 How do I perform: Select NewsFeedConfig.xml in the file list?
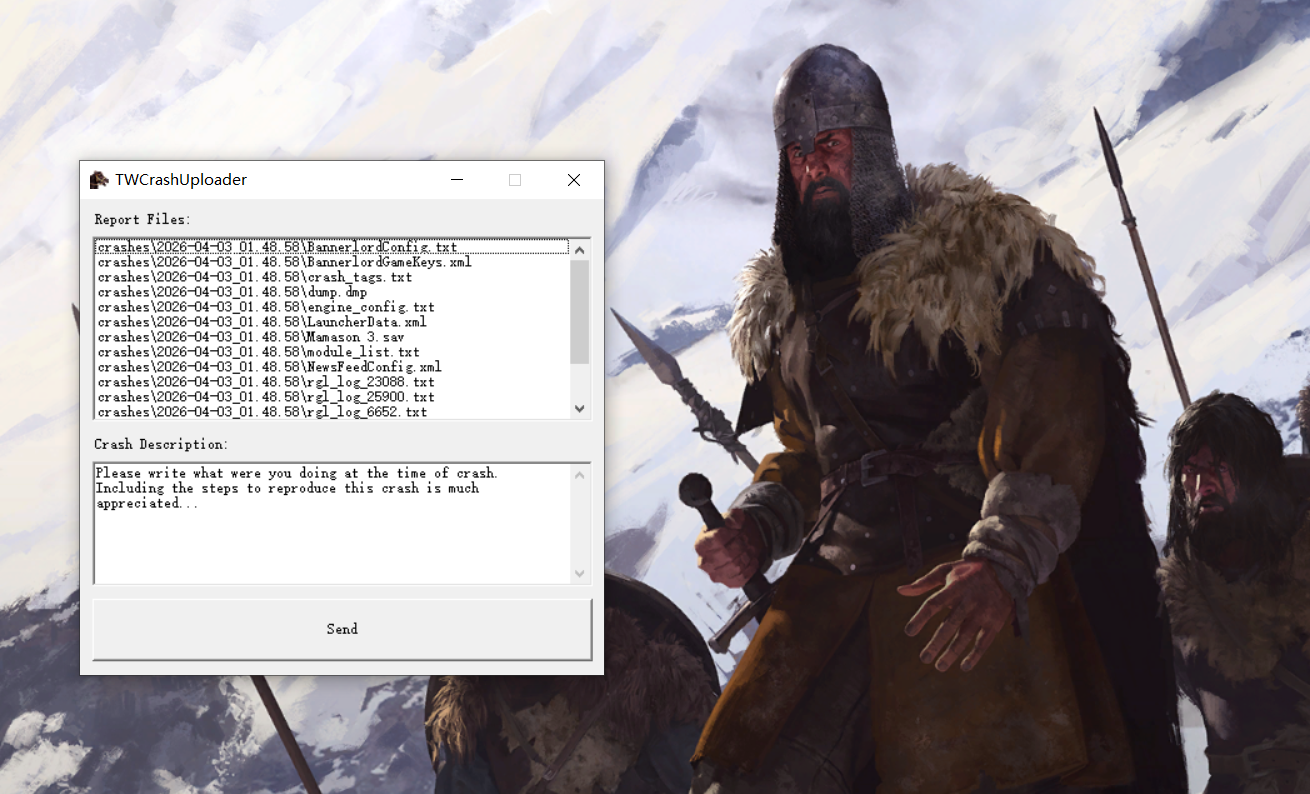tap(269, 367)
